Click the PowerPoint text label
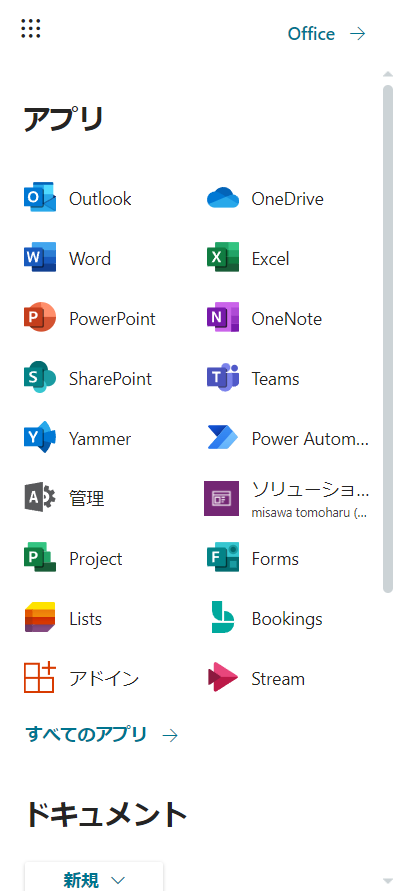398x891 pixels. coord(112,319)
